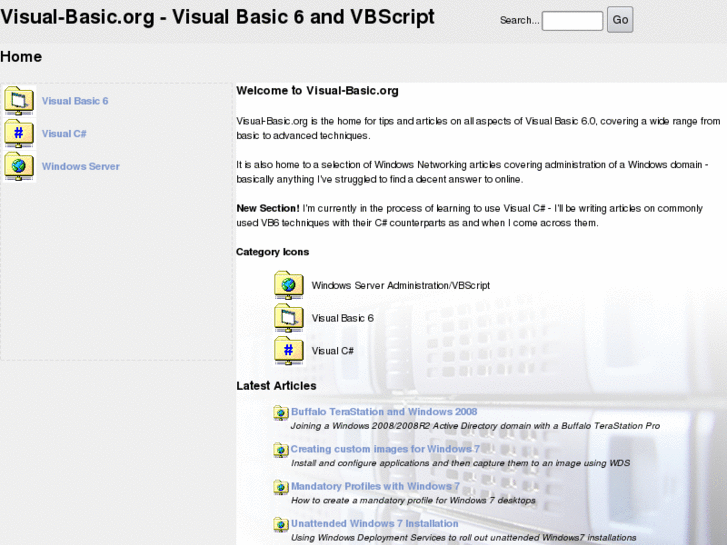The width and height of the screenshot is (727, 545).
Task: Click the Latest Articles heading
Action: (276, 386)
